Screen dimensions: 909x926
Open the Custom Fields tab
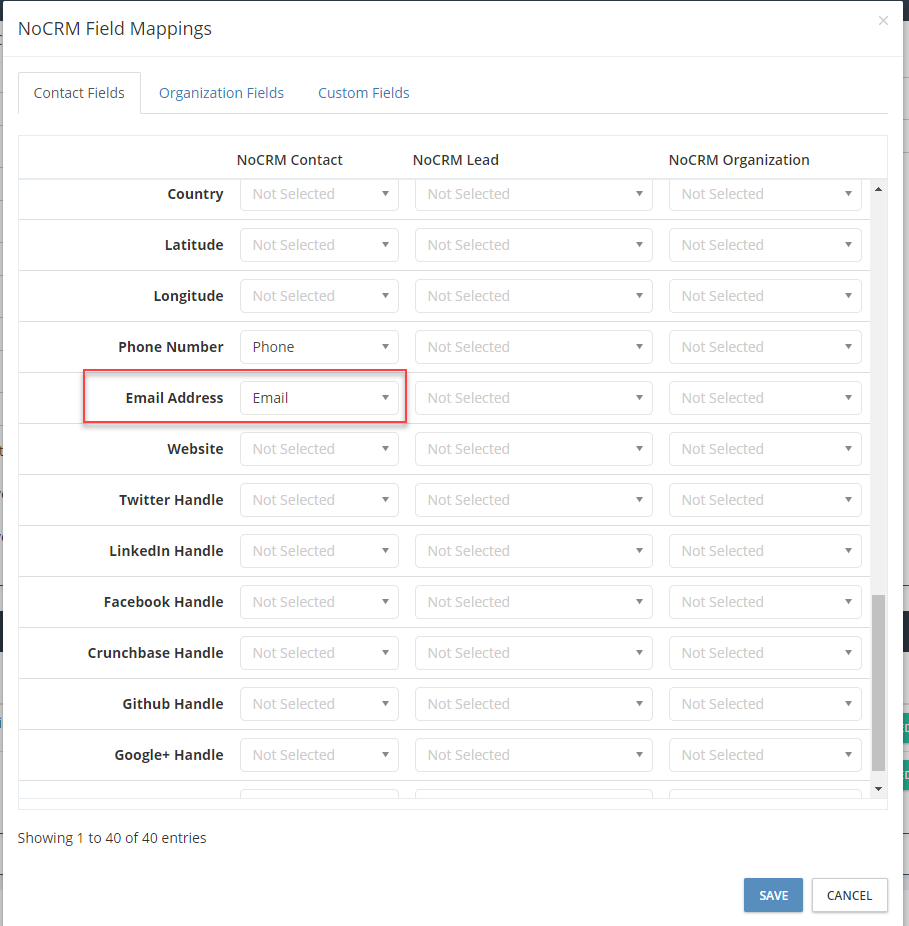363,93
